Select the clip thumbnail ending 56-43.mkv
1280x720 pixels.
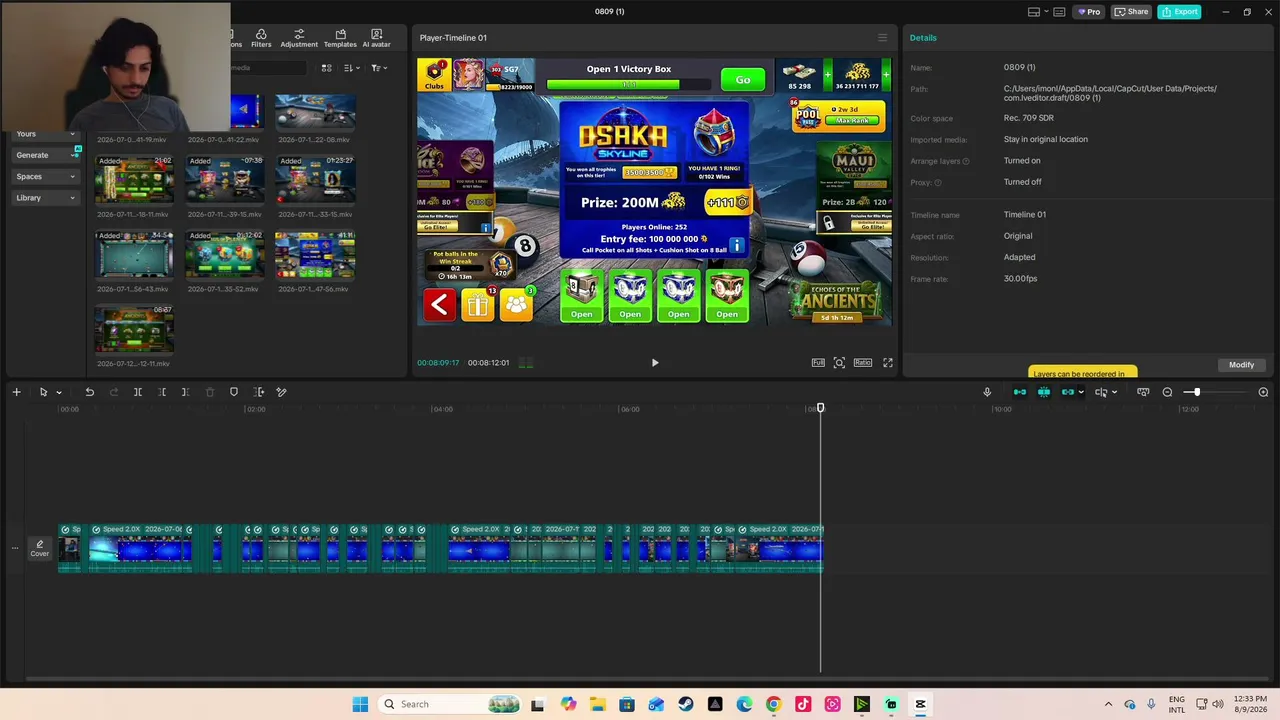(x=134, y=255)
